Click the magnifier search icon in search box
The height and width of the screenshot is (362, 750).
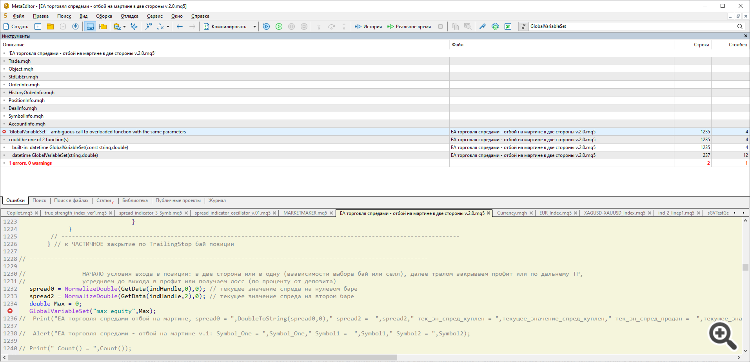(x=740, y=27)
